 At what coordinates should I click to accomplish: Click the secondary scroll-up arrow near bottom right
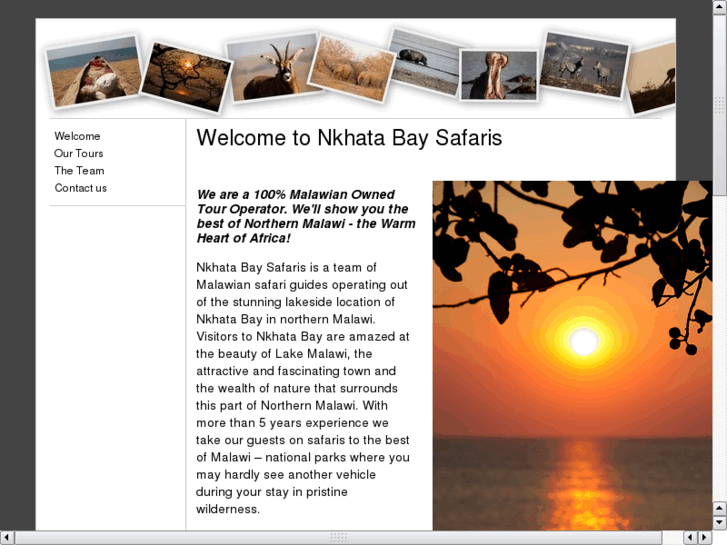720,508
